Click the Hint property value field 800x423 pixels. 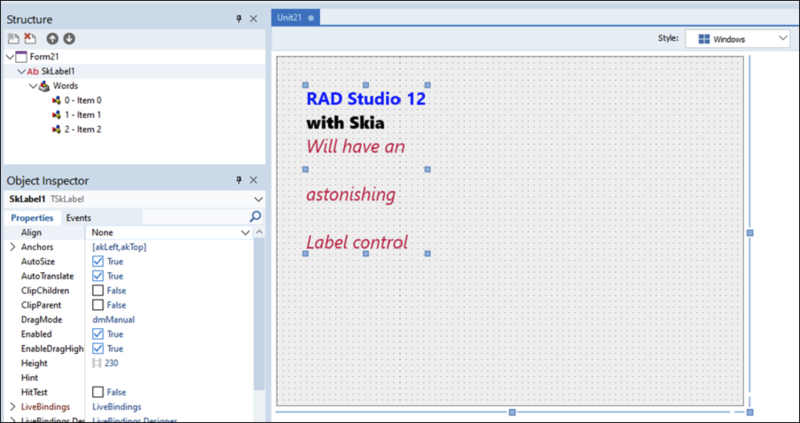point(169,378)
